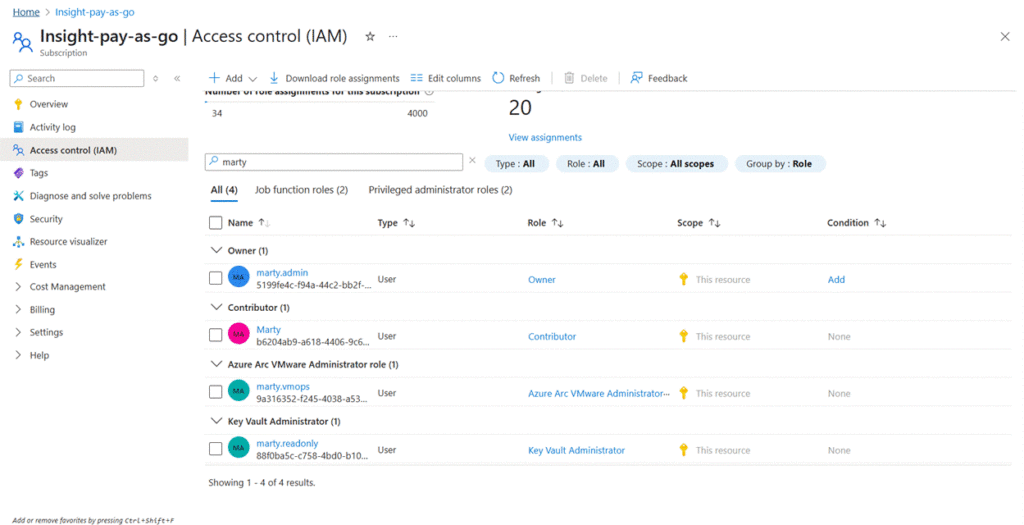Open Activity log in sidebar
1024x525 pixels.
52,127
